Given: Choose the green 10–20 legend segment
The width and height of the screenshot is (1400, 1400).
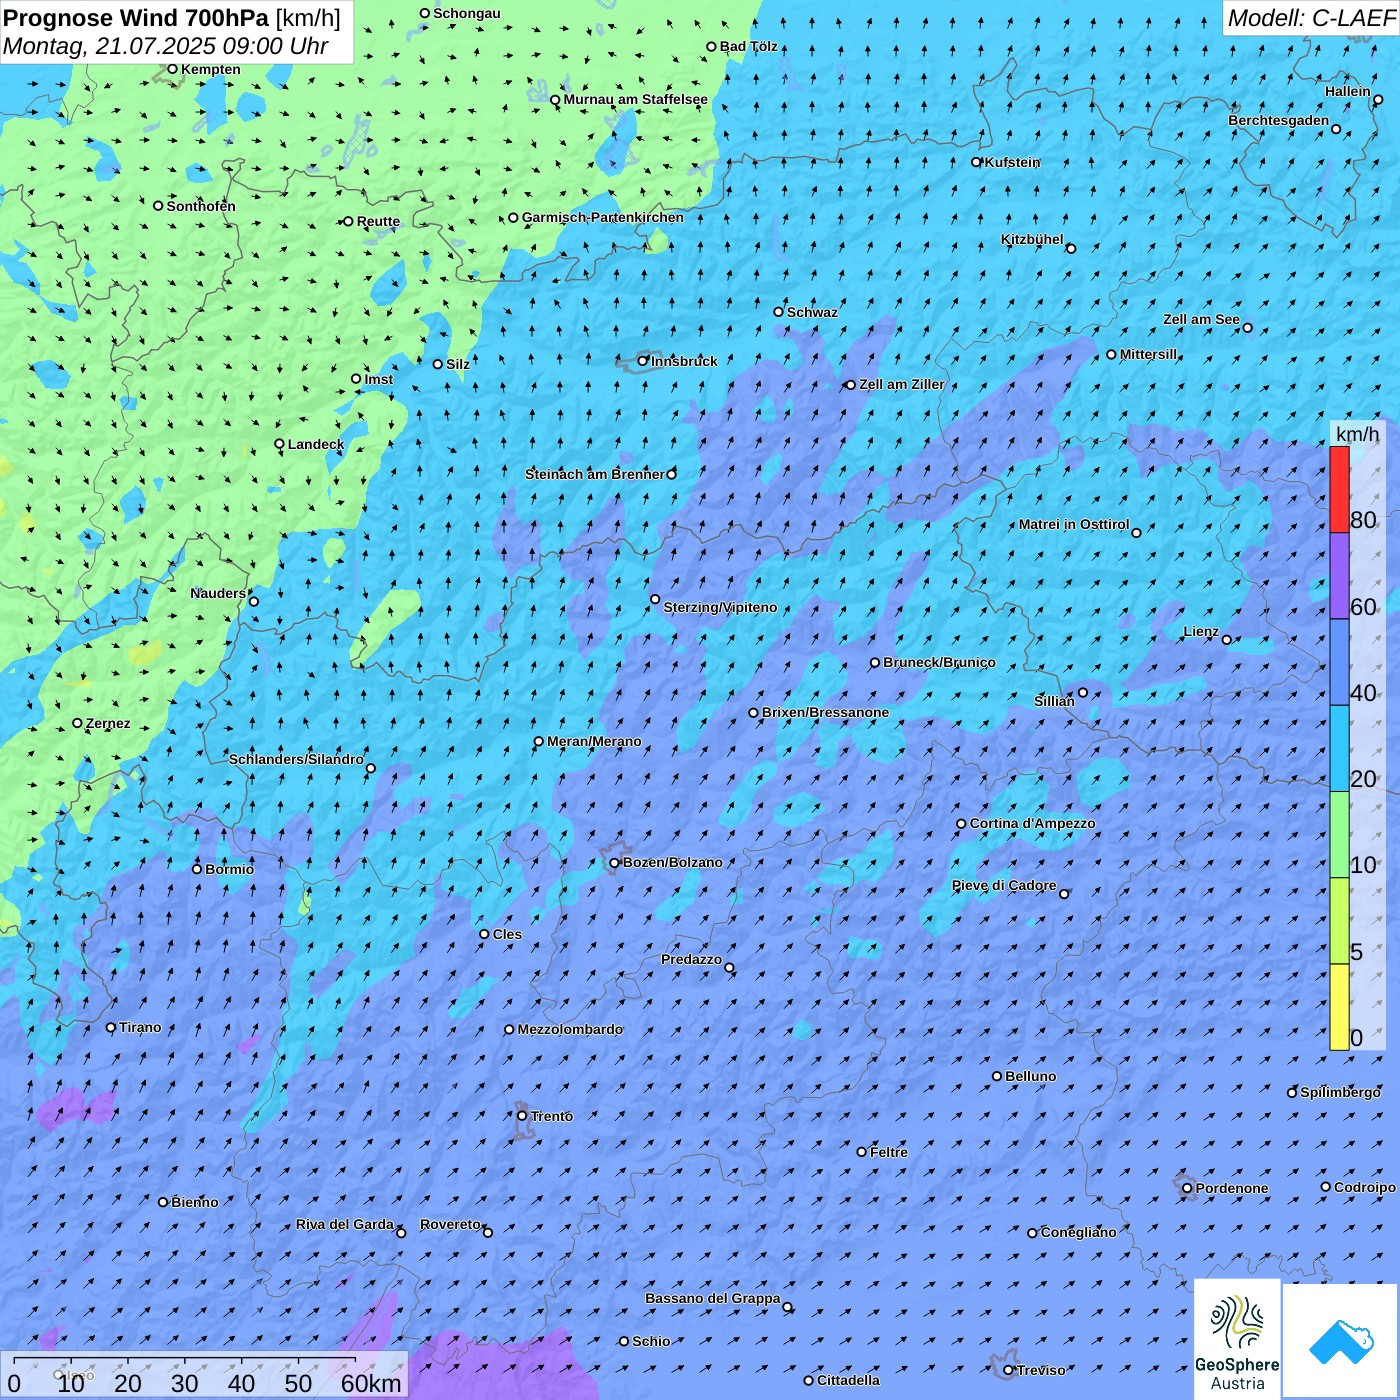Looking at the screenshot, I should [x=1339, y=835].
